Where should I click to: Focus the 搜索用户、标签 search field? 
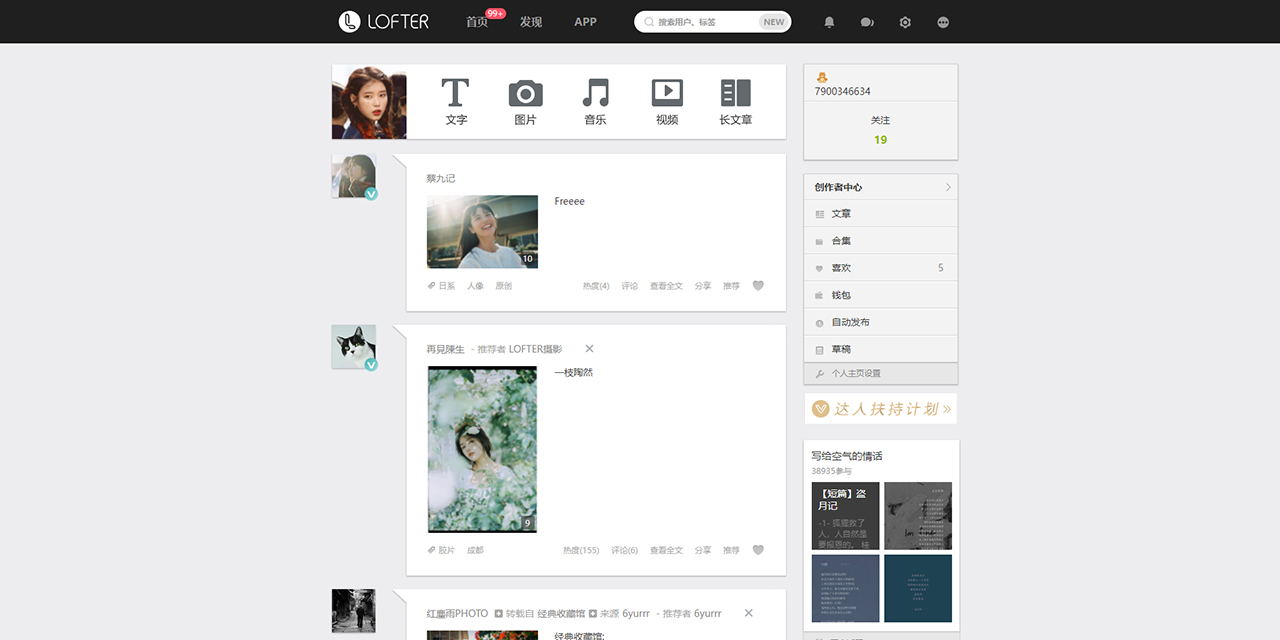[x=713, y=22]
